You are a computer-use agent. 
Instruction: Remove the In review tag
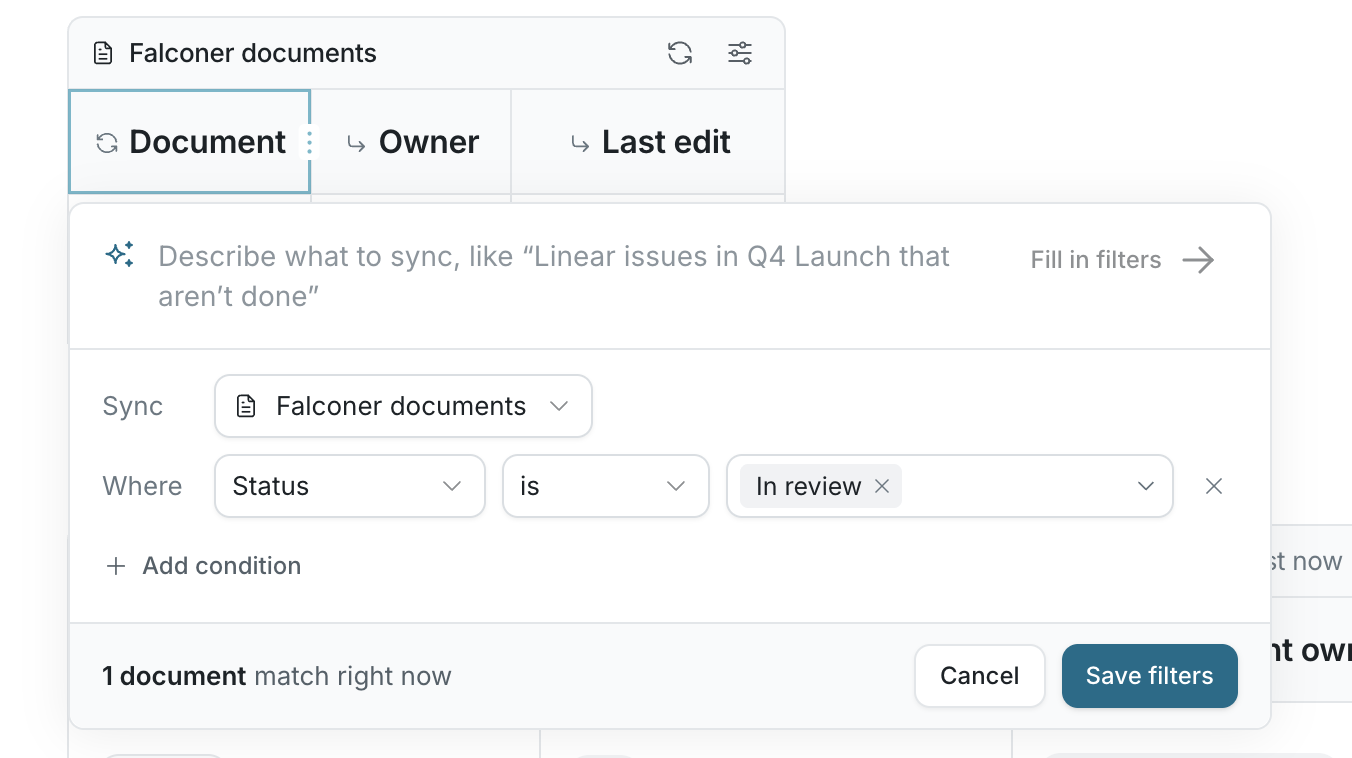882,486
